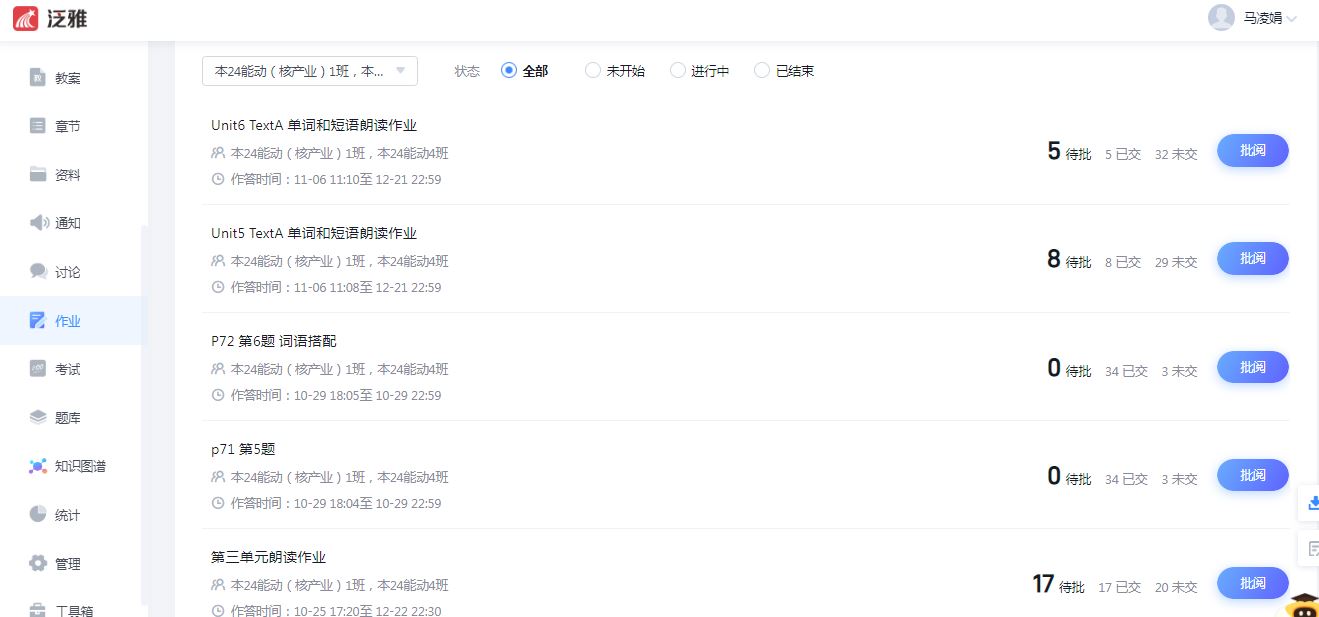Viewport: 1319px width, 617px height.
Task: Expand the class selection dropdown
Action: pyautogui.click(x=309, y=71)
